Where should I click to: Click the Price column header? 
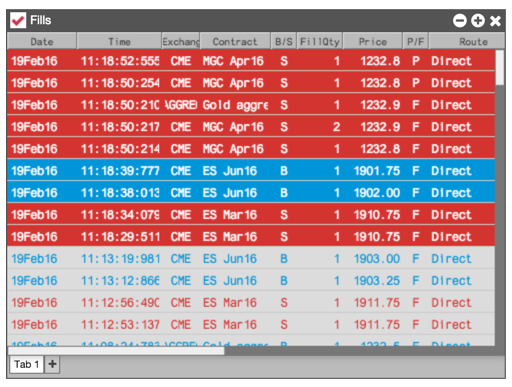tap(373, 42)
